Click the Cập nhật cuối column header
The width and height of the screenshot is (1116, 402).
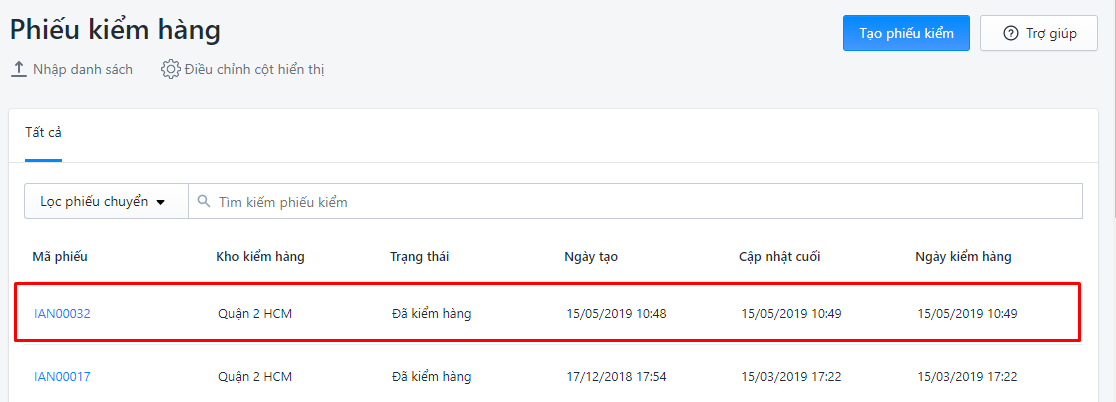pyautogui.click(x=779, y=257)
